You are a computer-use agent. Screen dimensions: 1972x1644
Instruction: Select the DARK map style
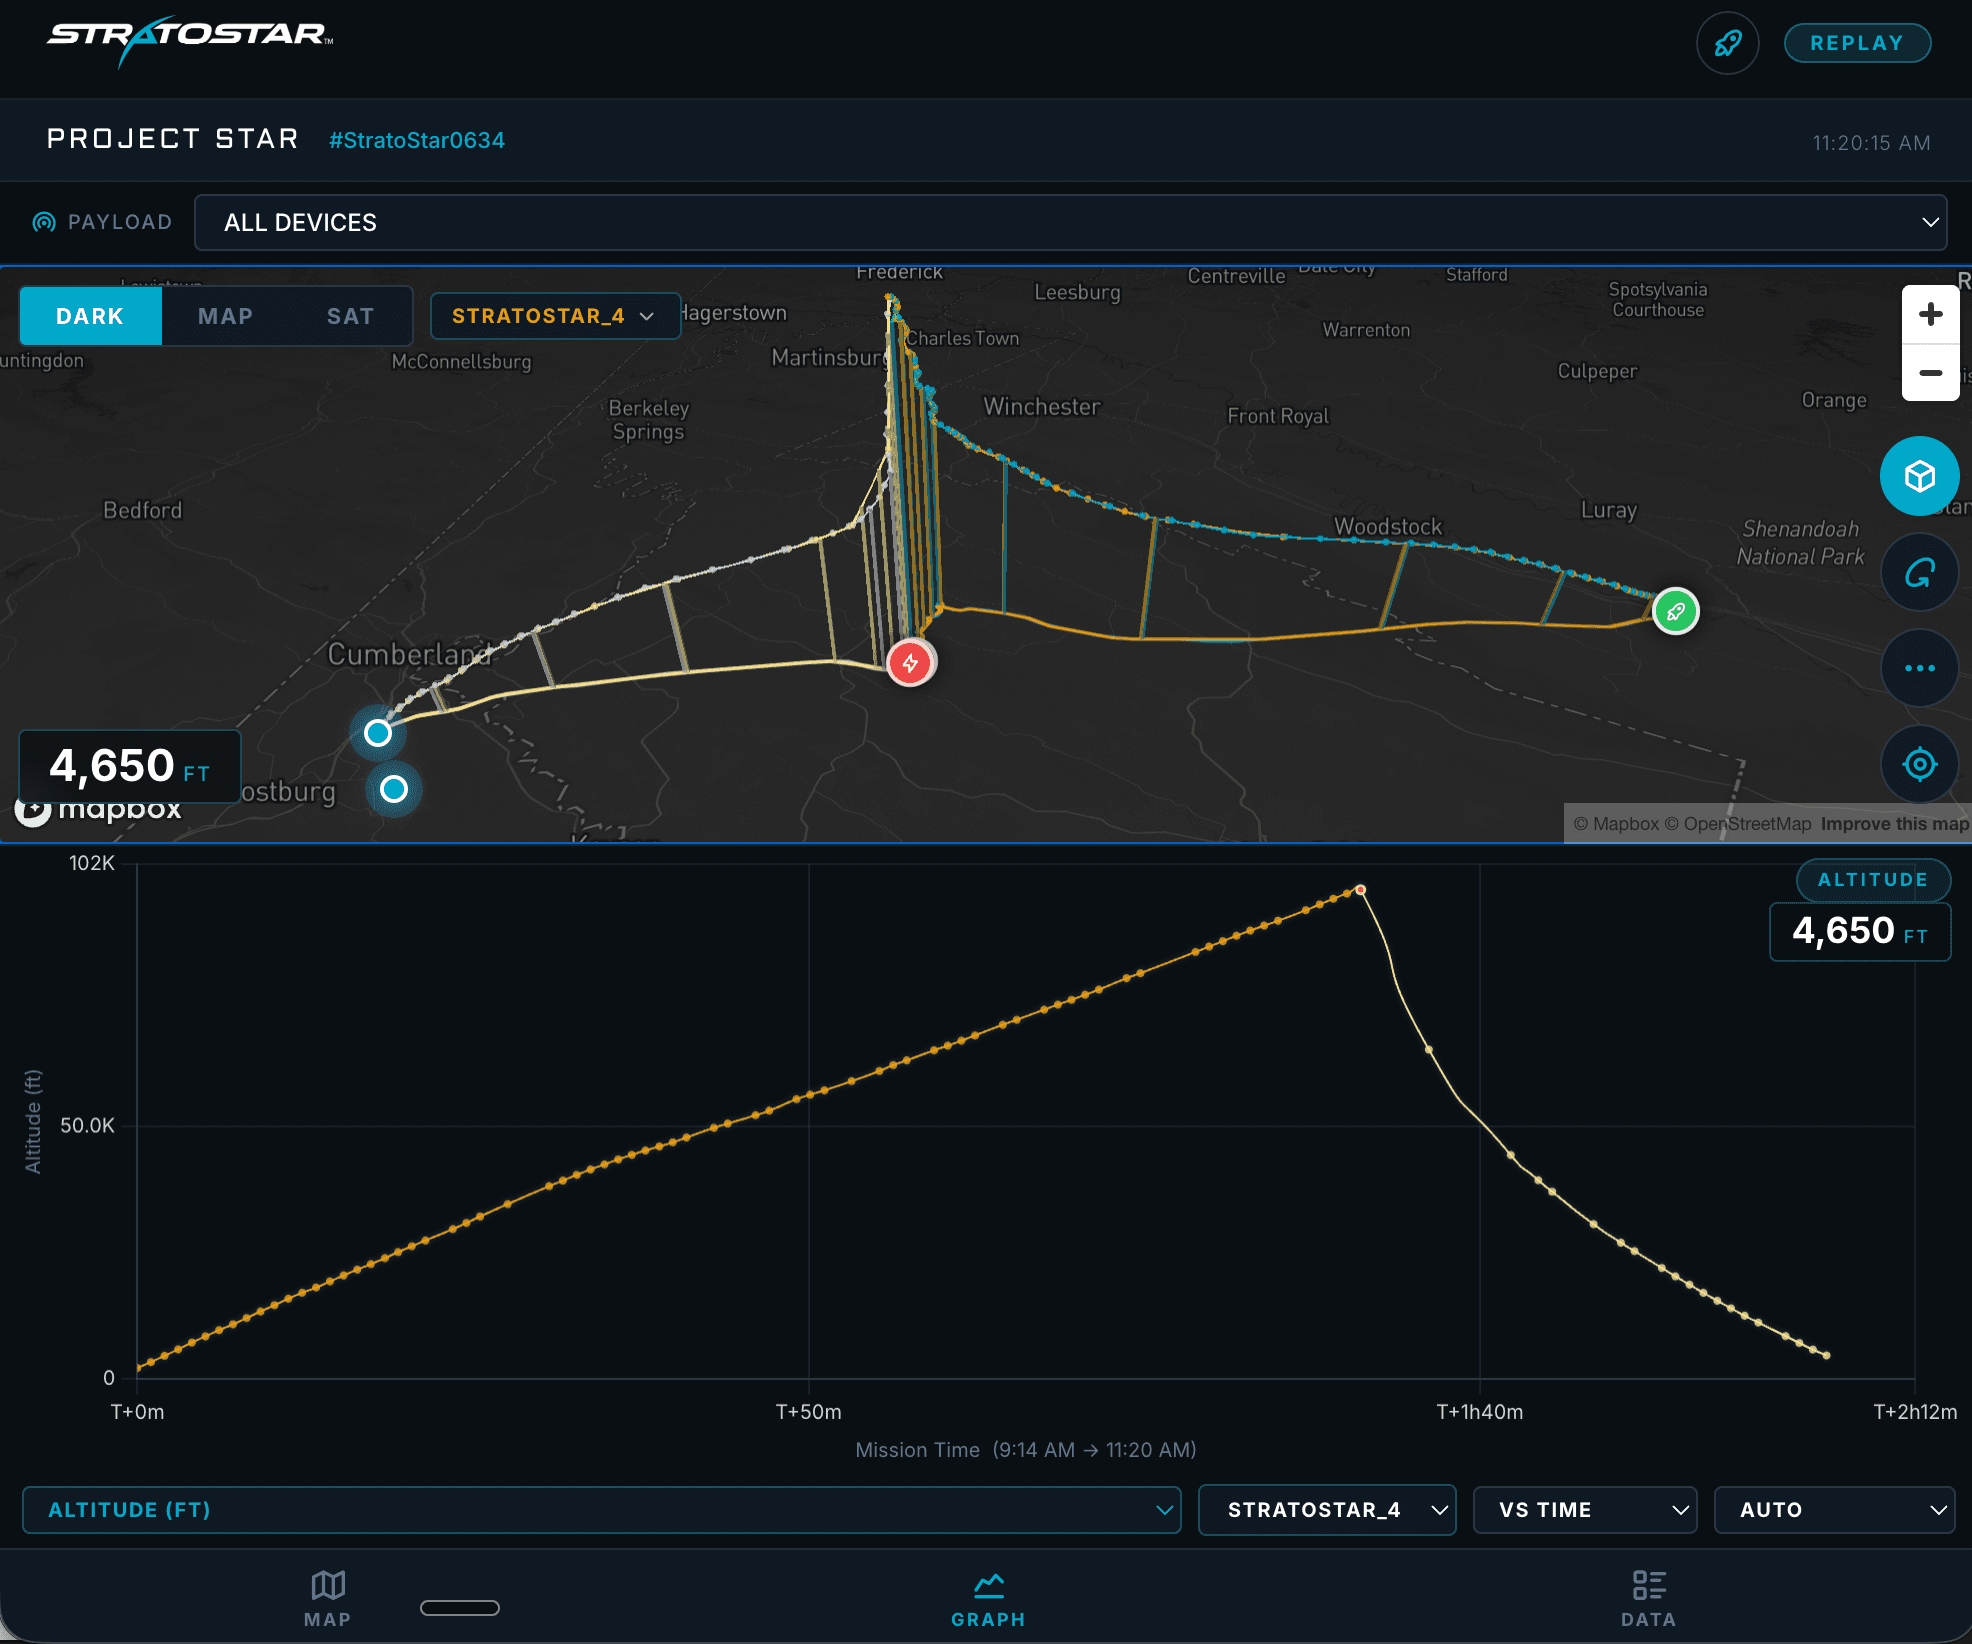point(90,316)
